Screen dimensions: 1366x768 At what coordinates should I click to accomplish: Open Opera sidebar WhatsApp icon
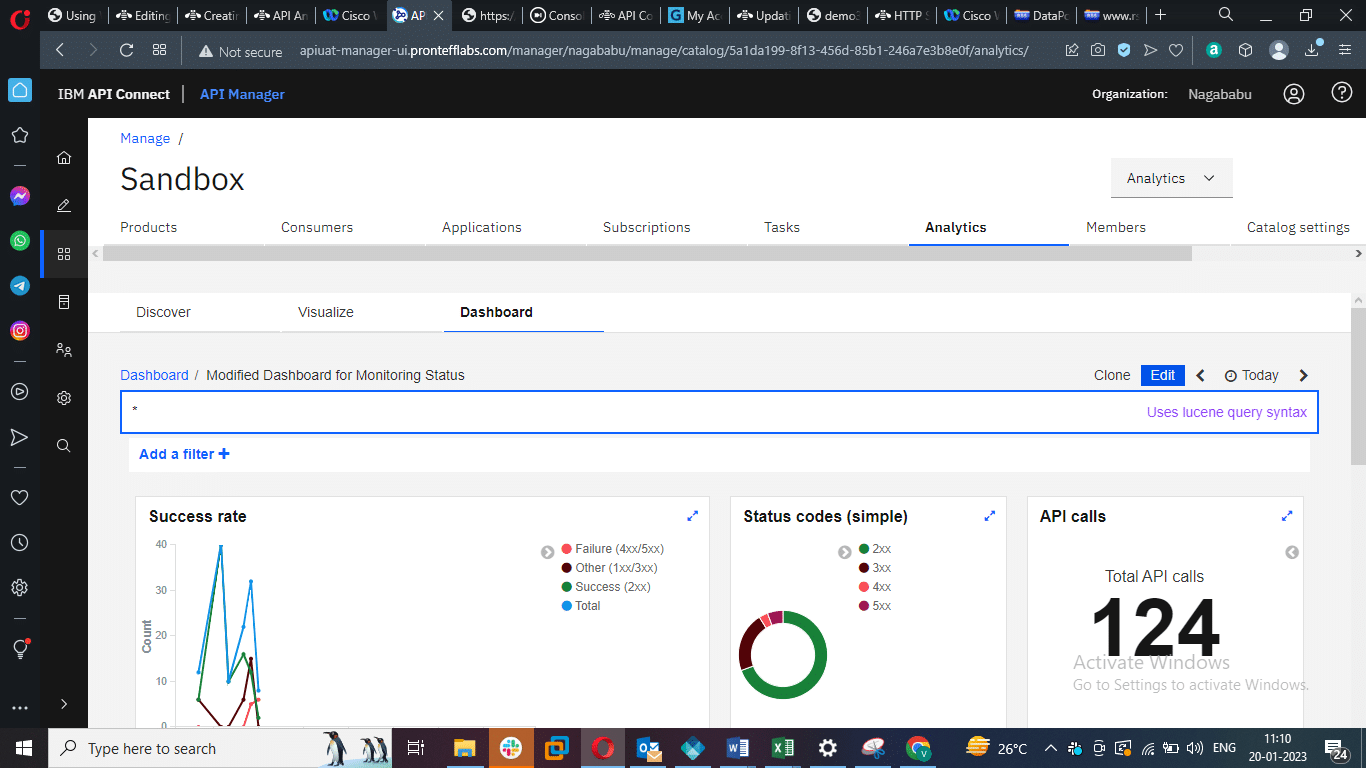20,241
